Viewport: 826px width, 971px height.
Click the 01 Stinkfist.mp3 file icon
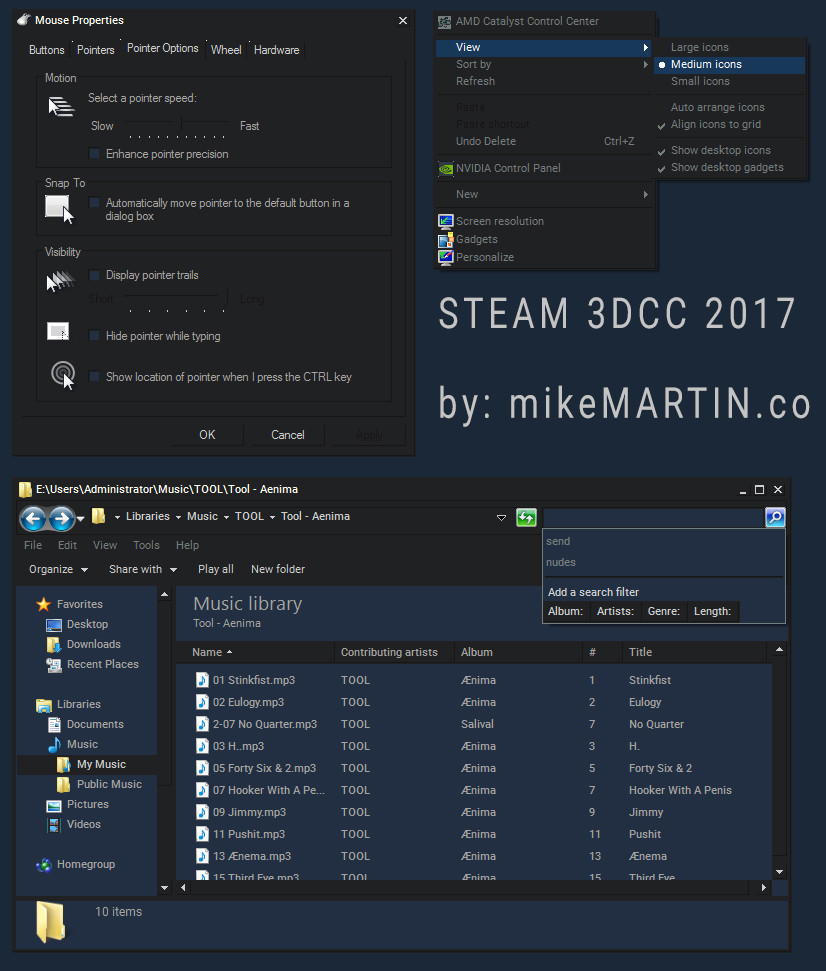(x=202, y=680)
